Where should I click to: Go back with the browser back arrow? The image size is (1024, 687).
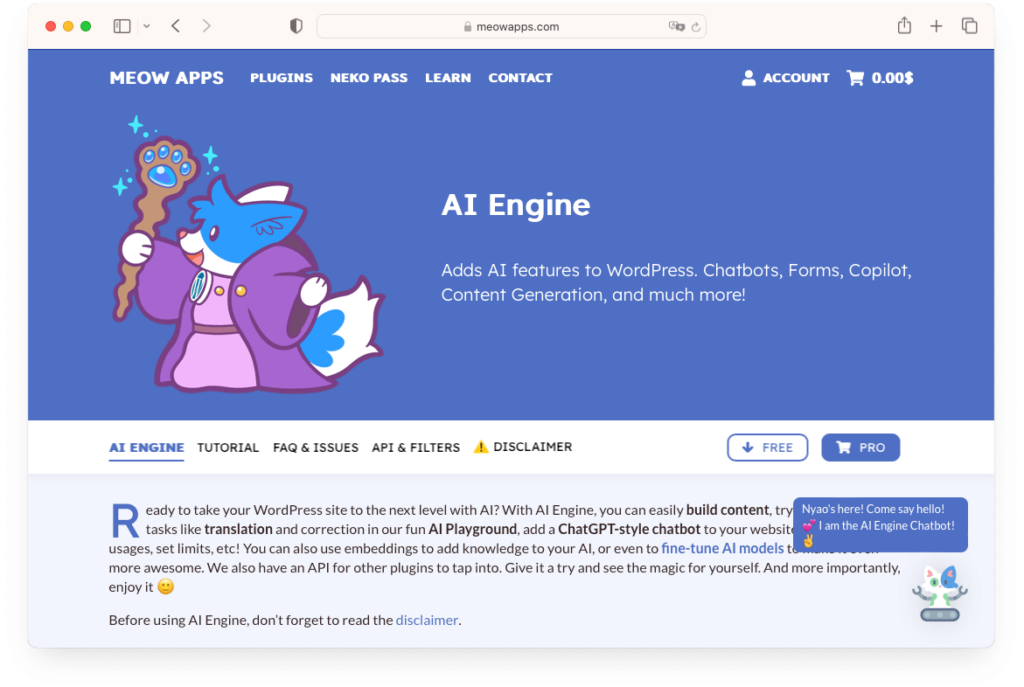click(x=176, y=26)
